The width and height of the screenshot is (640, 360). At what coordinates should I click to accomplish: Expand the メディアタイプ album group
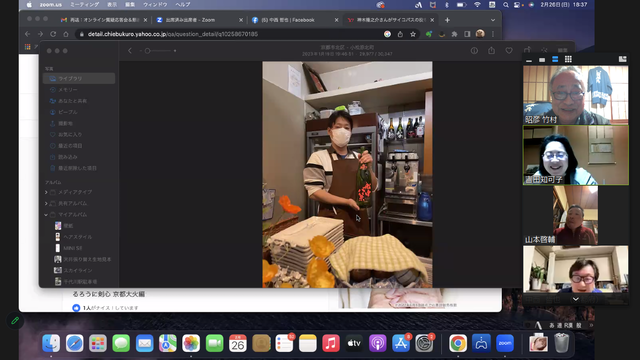[x=46, y=192]
